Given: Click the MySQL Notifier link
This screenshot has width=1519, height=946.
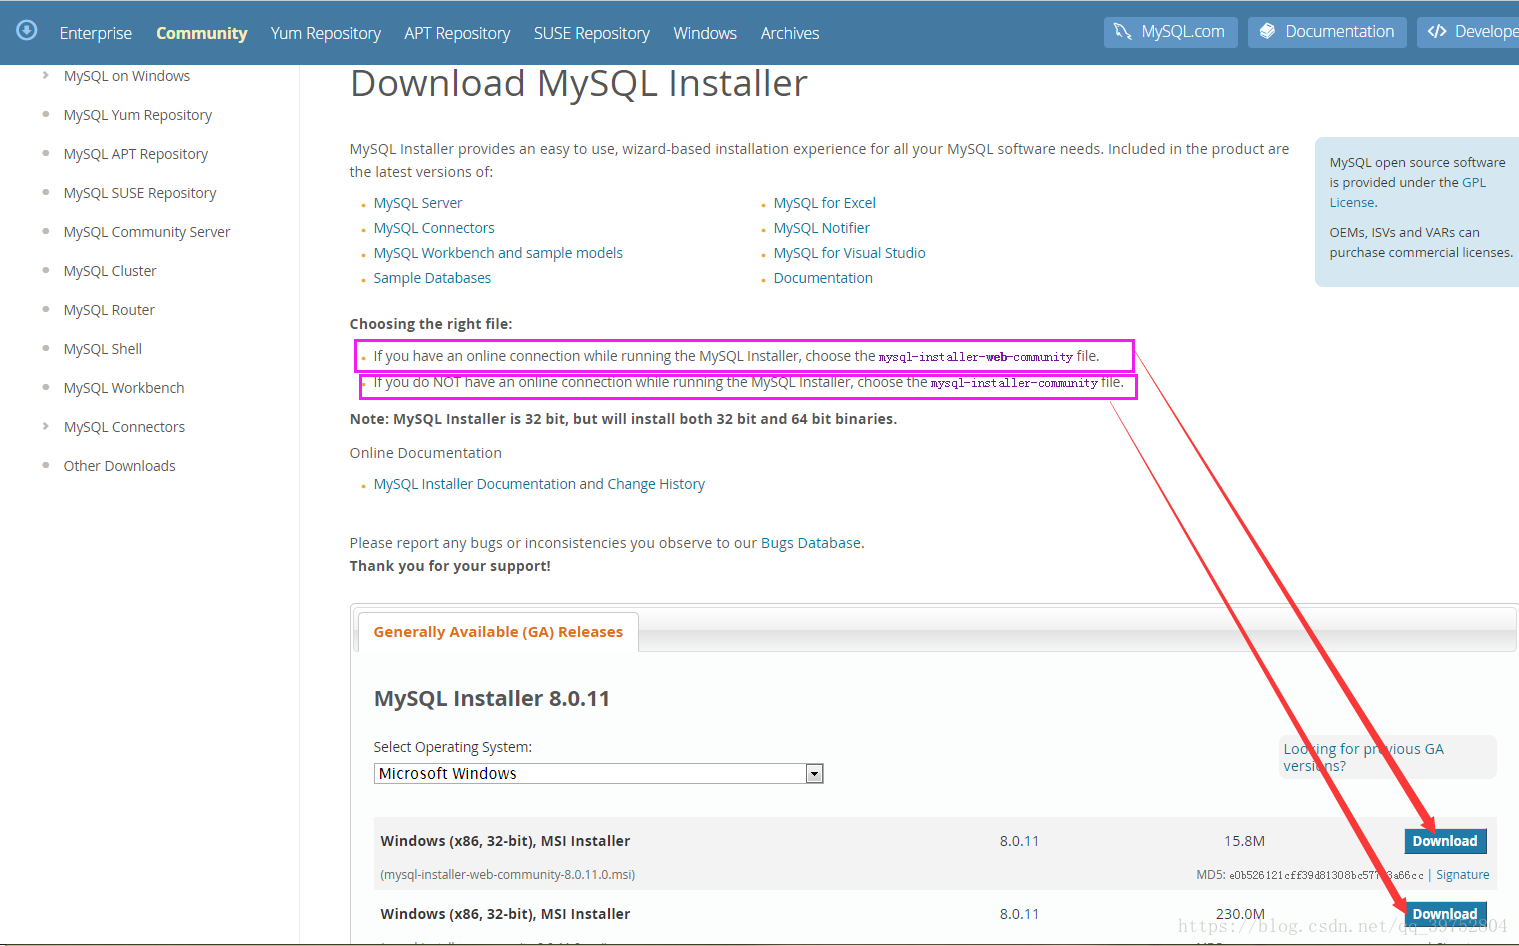Looking at the screenshot, I should (821, 228).
